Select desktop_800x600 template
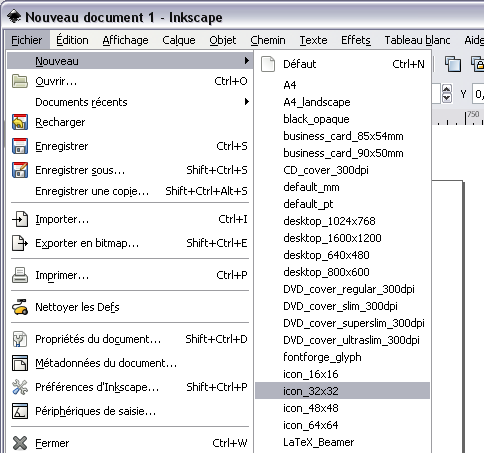 coord(342,272)
